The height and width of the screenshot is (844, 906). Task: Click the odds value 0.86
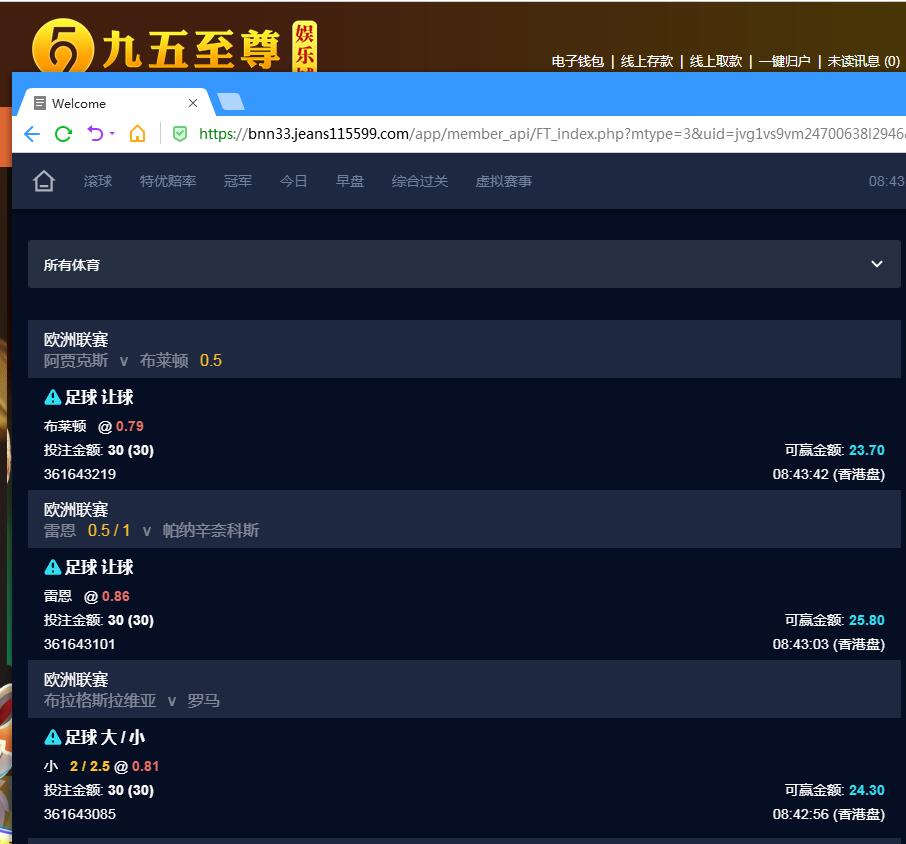pyautogui.click(x=116, y=596)
